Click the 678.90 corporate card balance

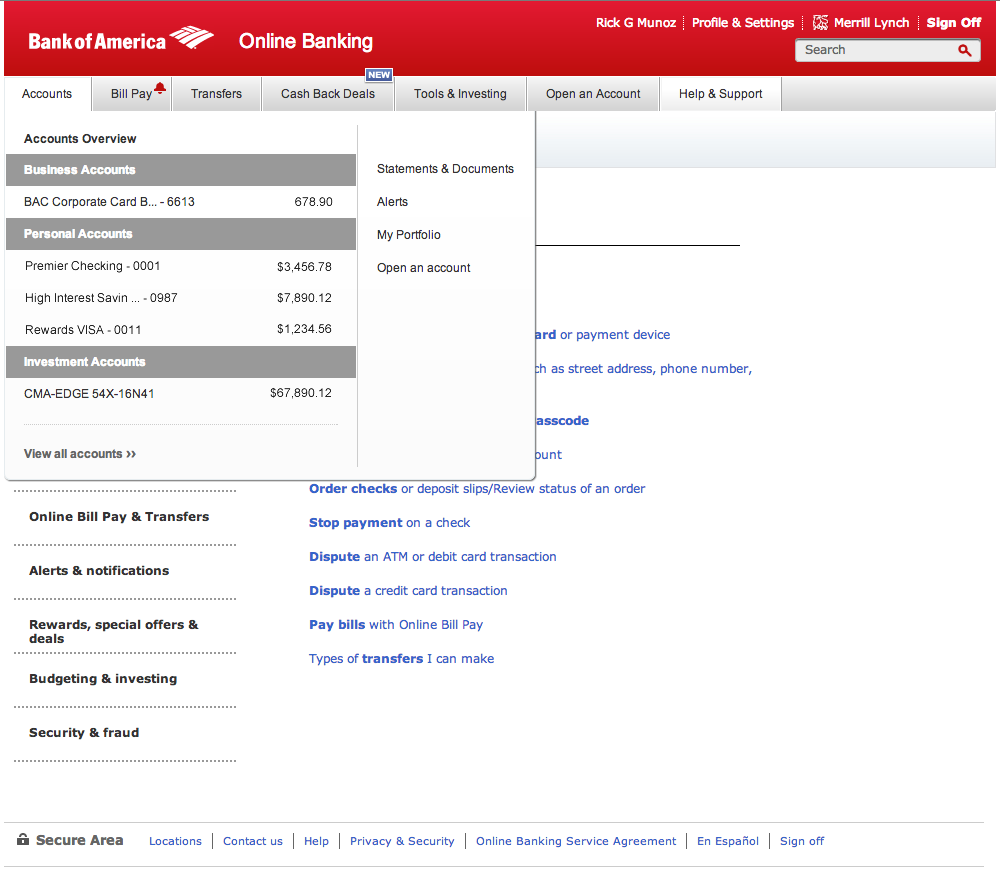[x=313, y=202]
